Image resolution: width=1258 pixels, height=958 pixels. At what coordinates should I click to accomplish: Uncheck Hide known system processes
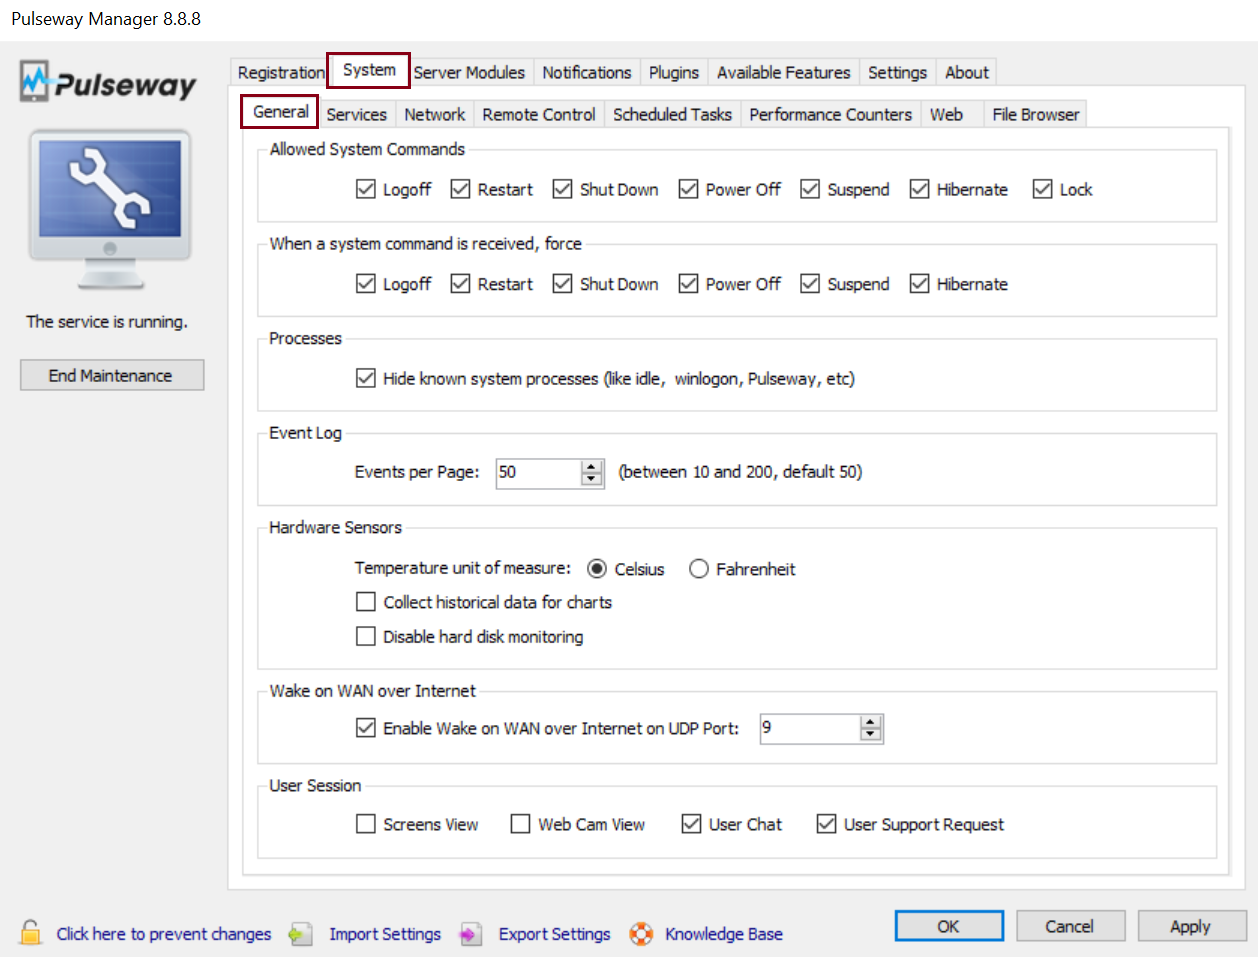point(366,378)
